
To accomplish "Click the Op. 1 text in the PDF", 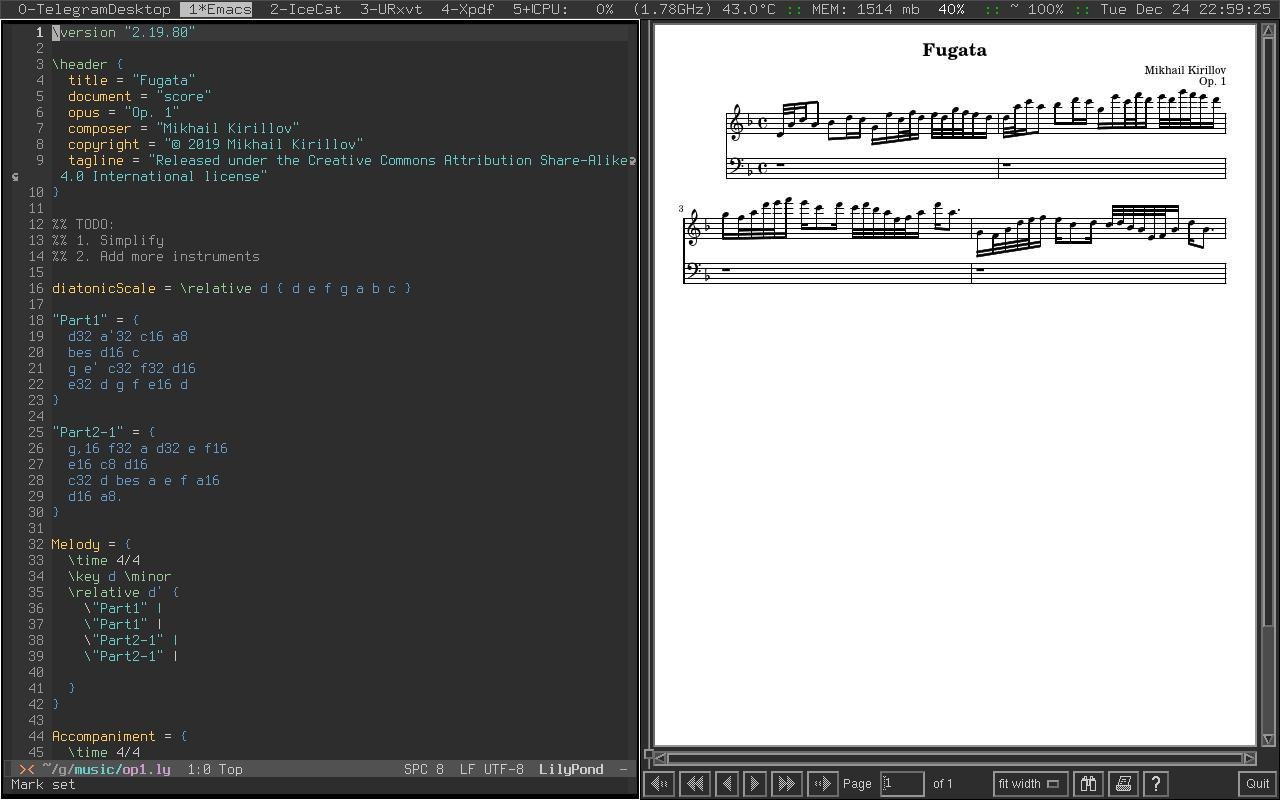I will (x=1212, y=82).
